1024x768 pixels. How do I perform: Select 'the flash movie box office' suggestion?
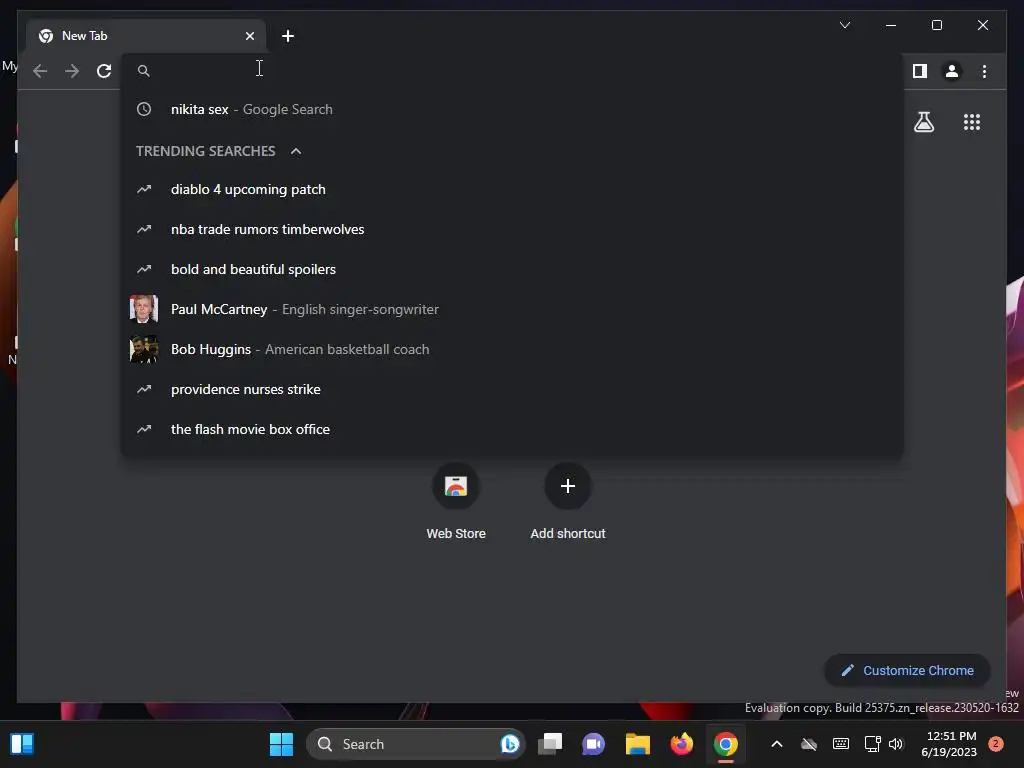(x=512, y=429)
